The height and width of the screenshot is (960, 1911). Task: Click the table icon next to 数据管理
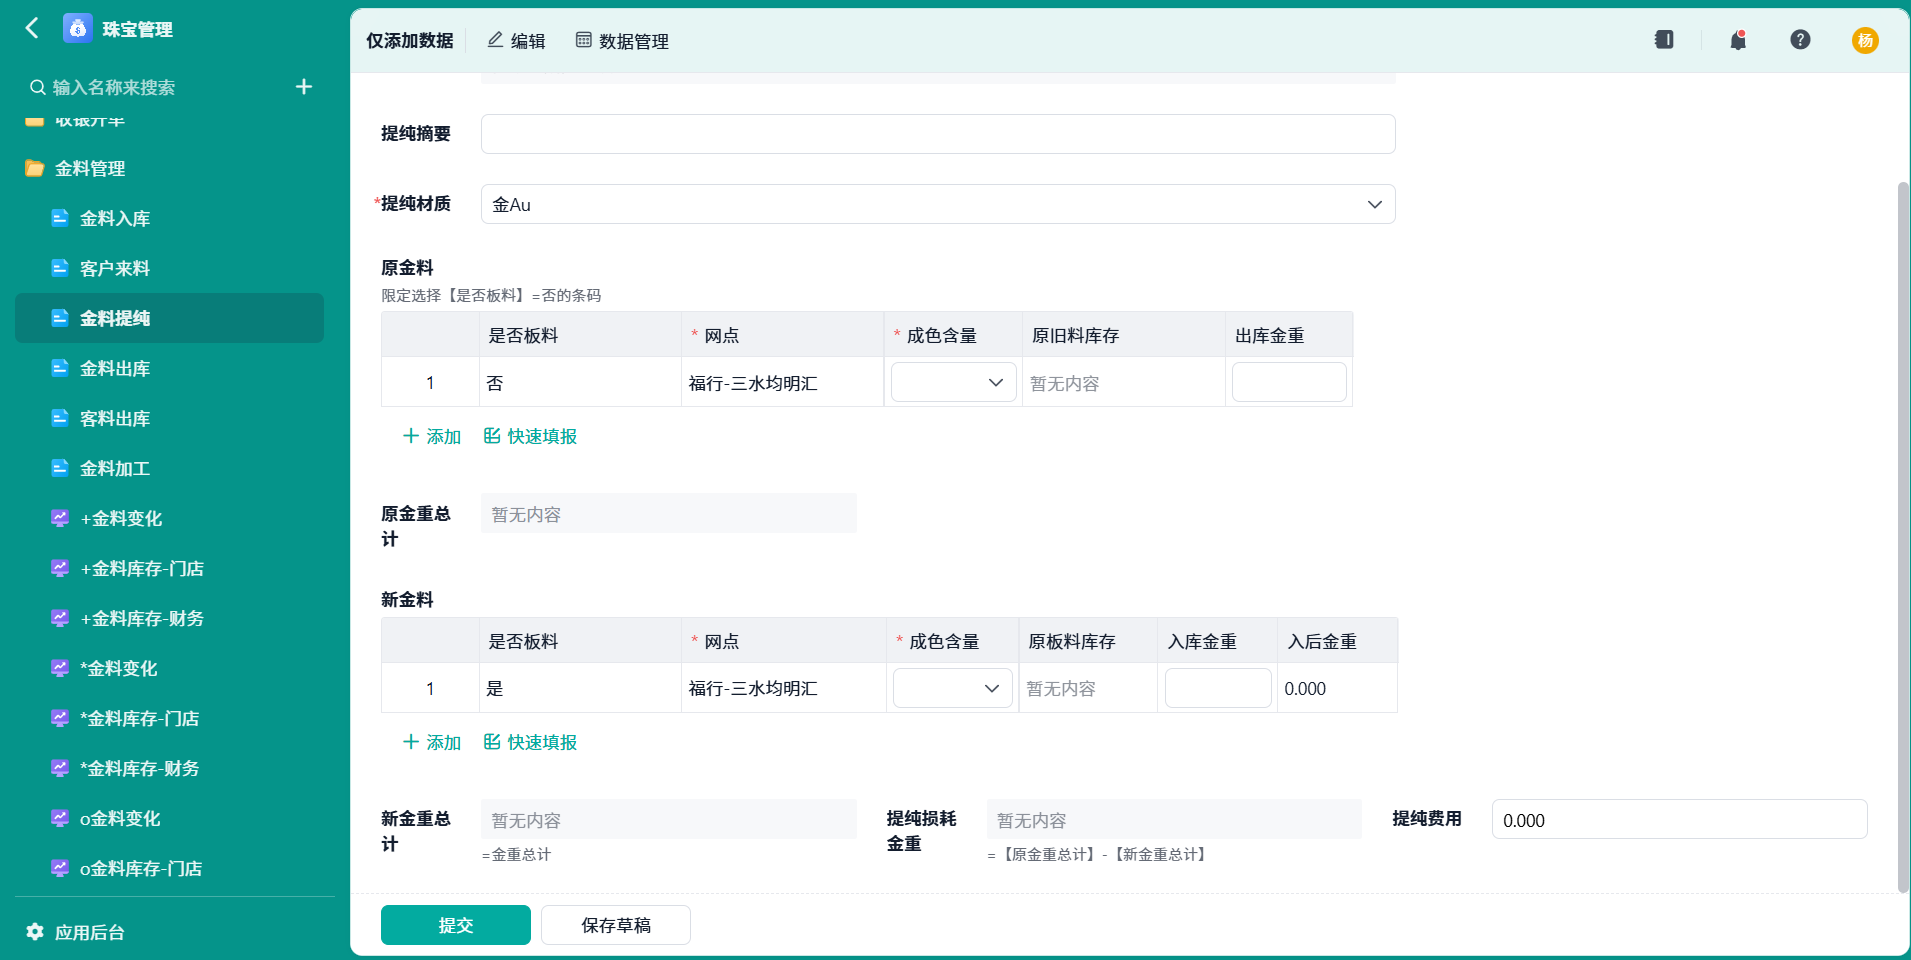pos(584,40)
